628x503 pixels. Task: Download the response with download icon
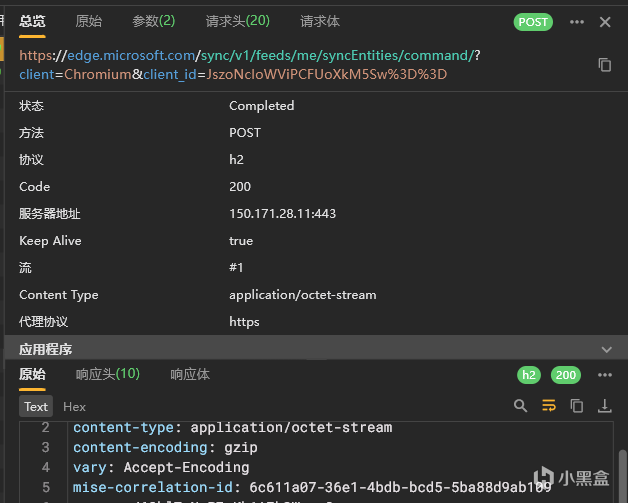click(604, 406)
